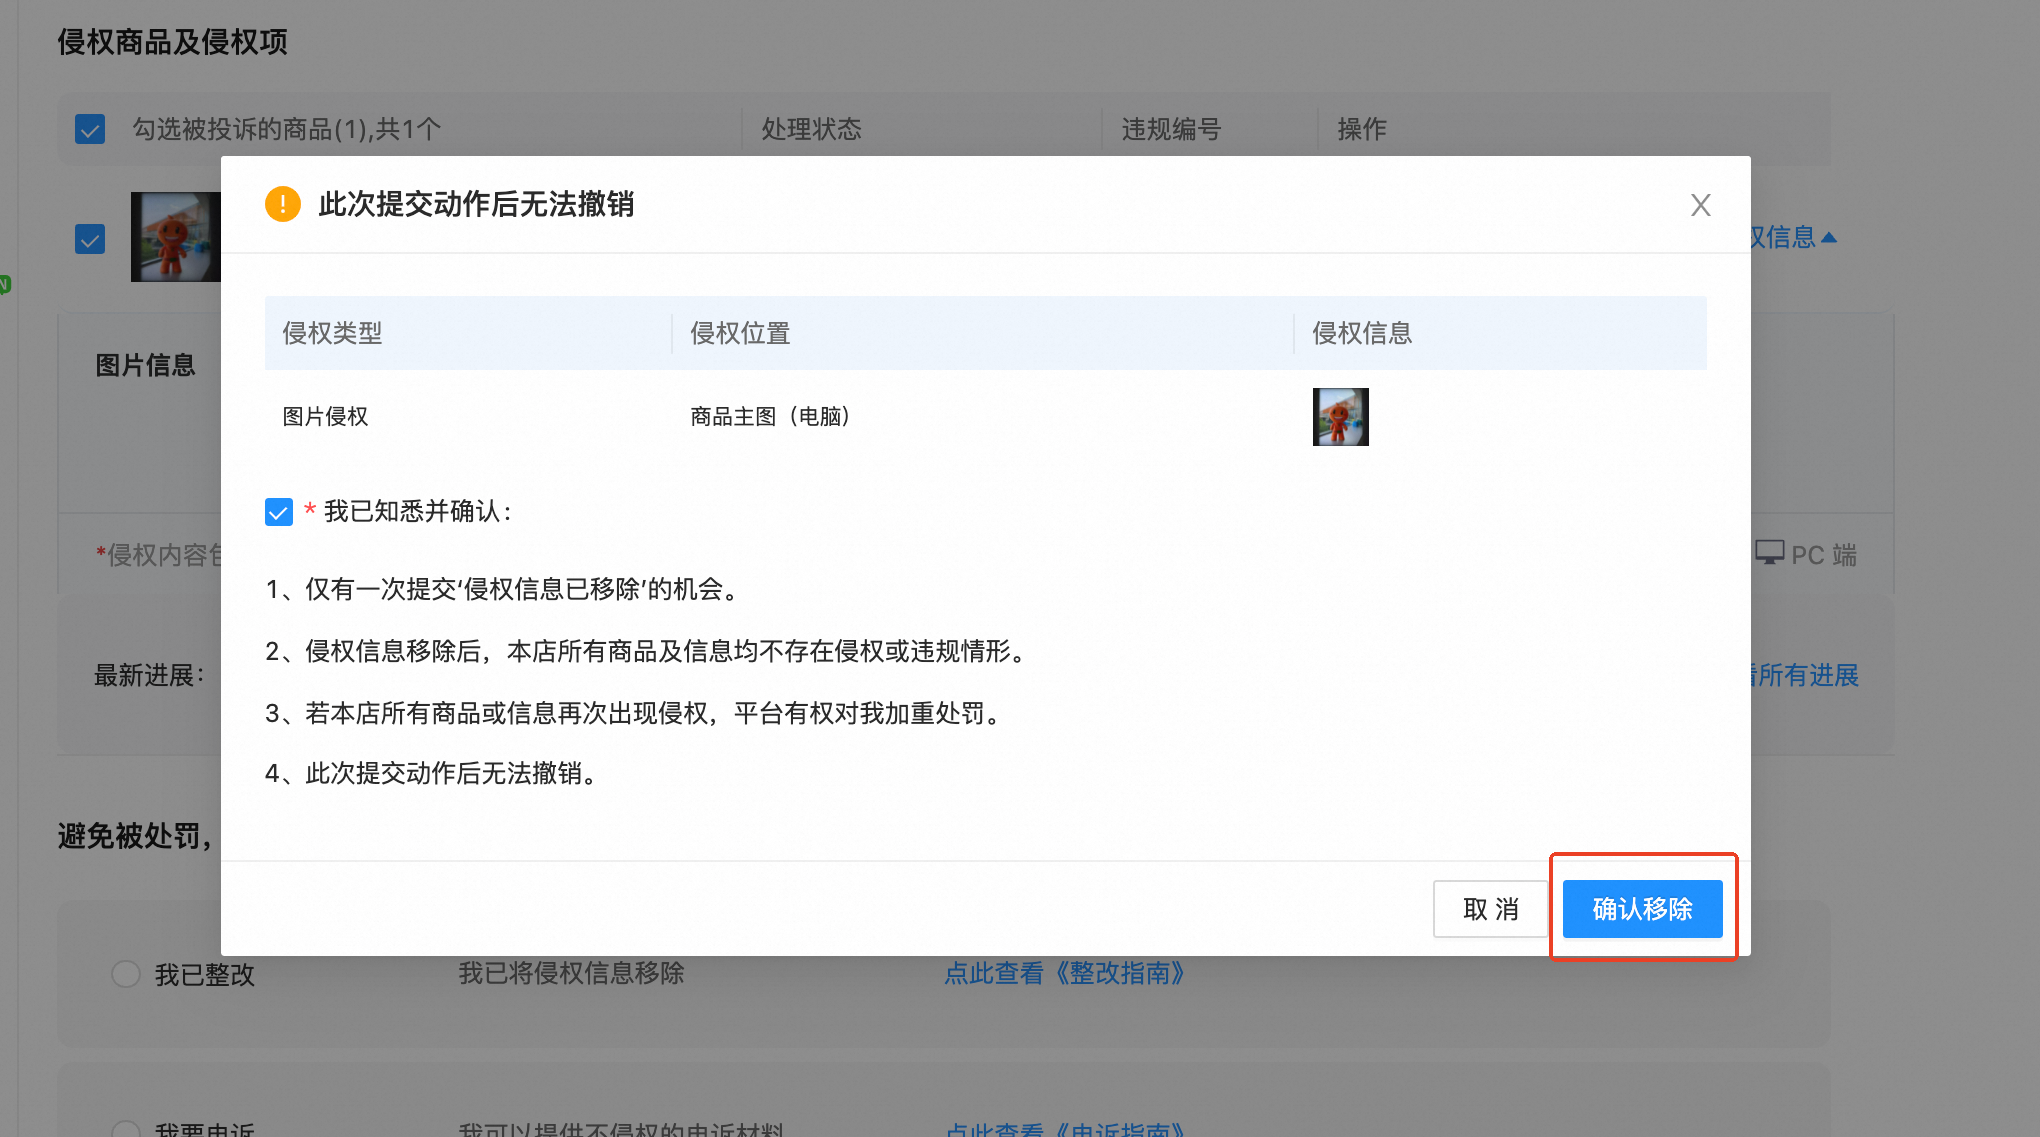
Task: Click the 商品主图（电脑） cell text
Action: (770, 416)
